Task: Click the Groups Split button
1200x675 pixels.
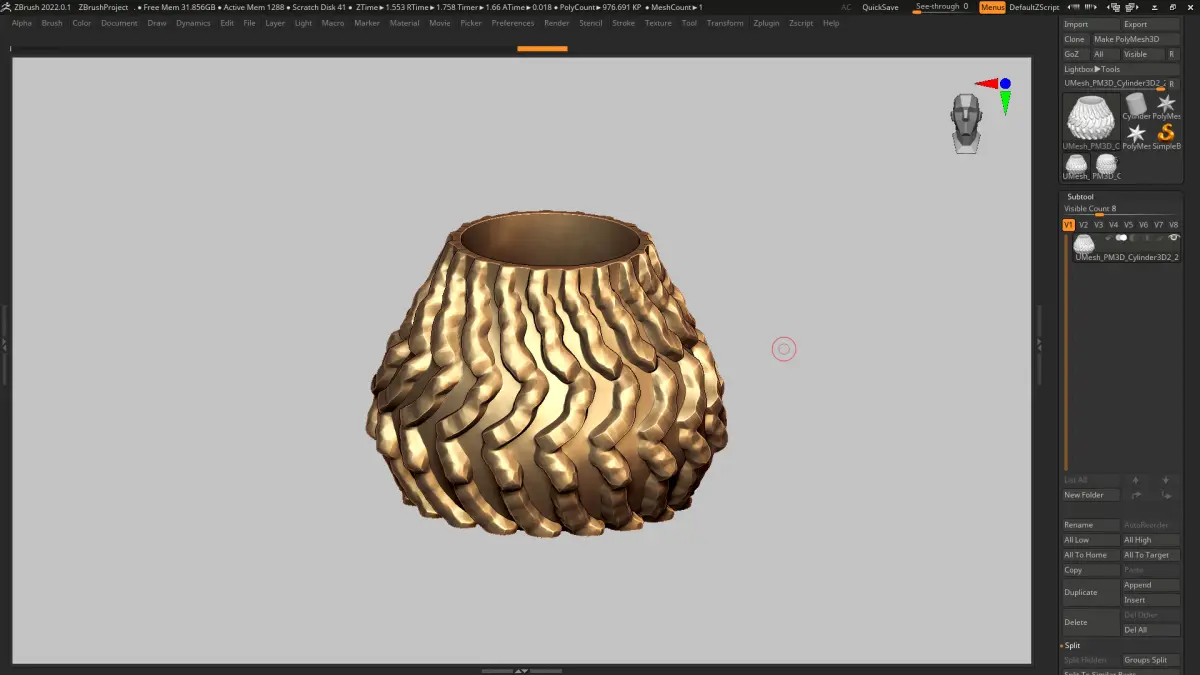Action: click(1151, 660)
